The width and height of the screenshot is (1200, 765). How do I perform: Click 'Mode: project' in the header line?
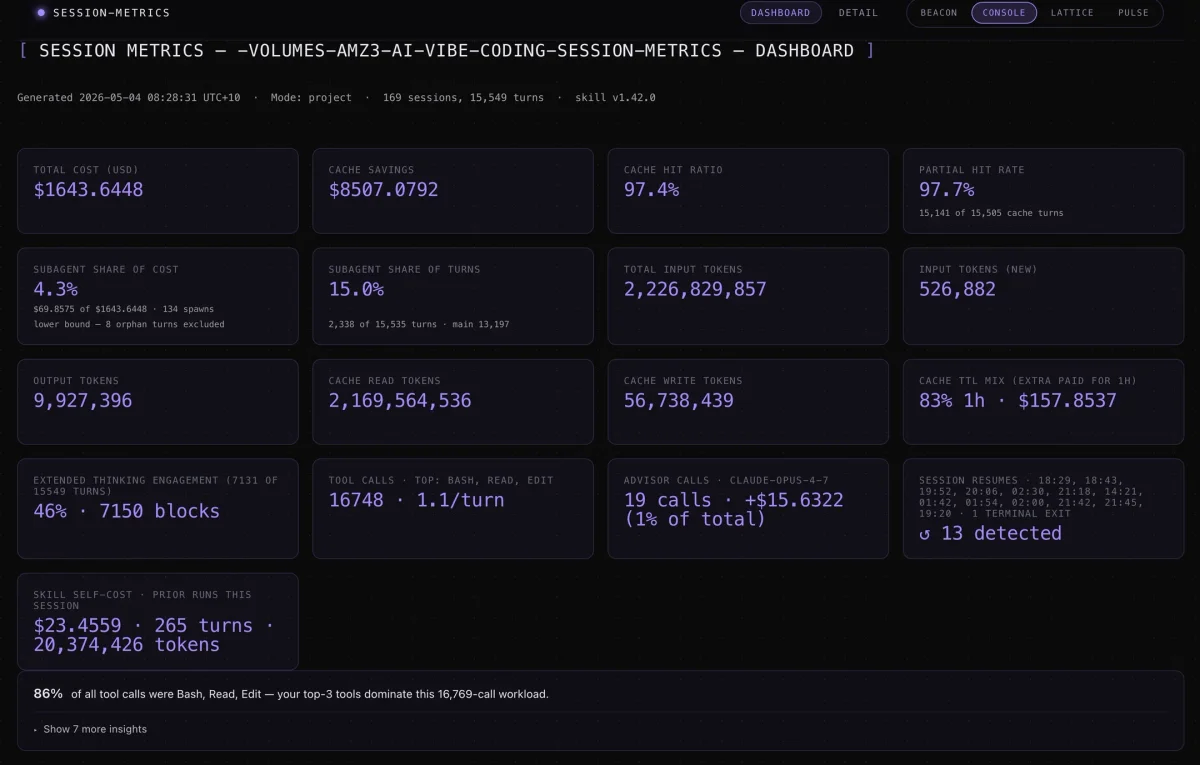pos(311,97)
